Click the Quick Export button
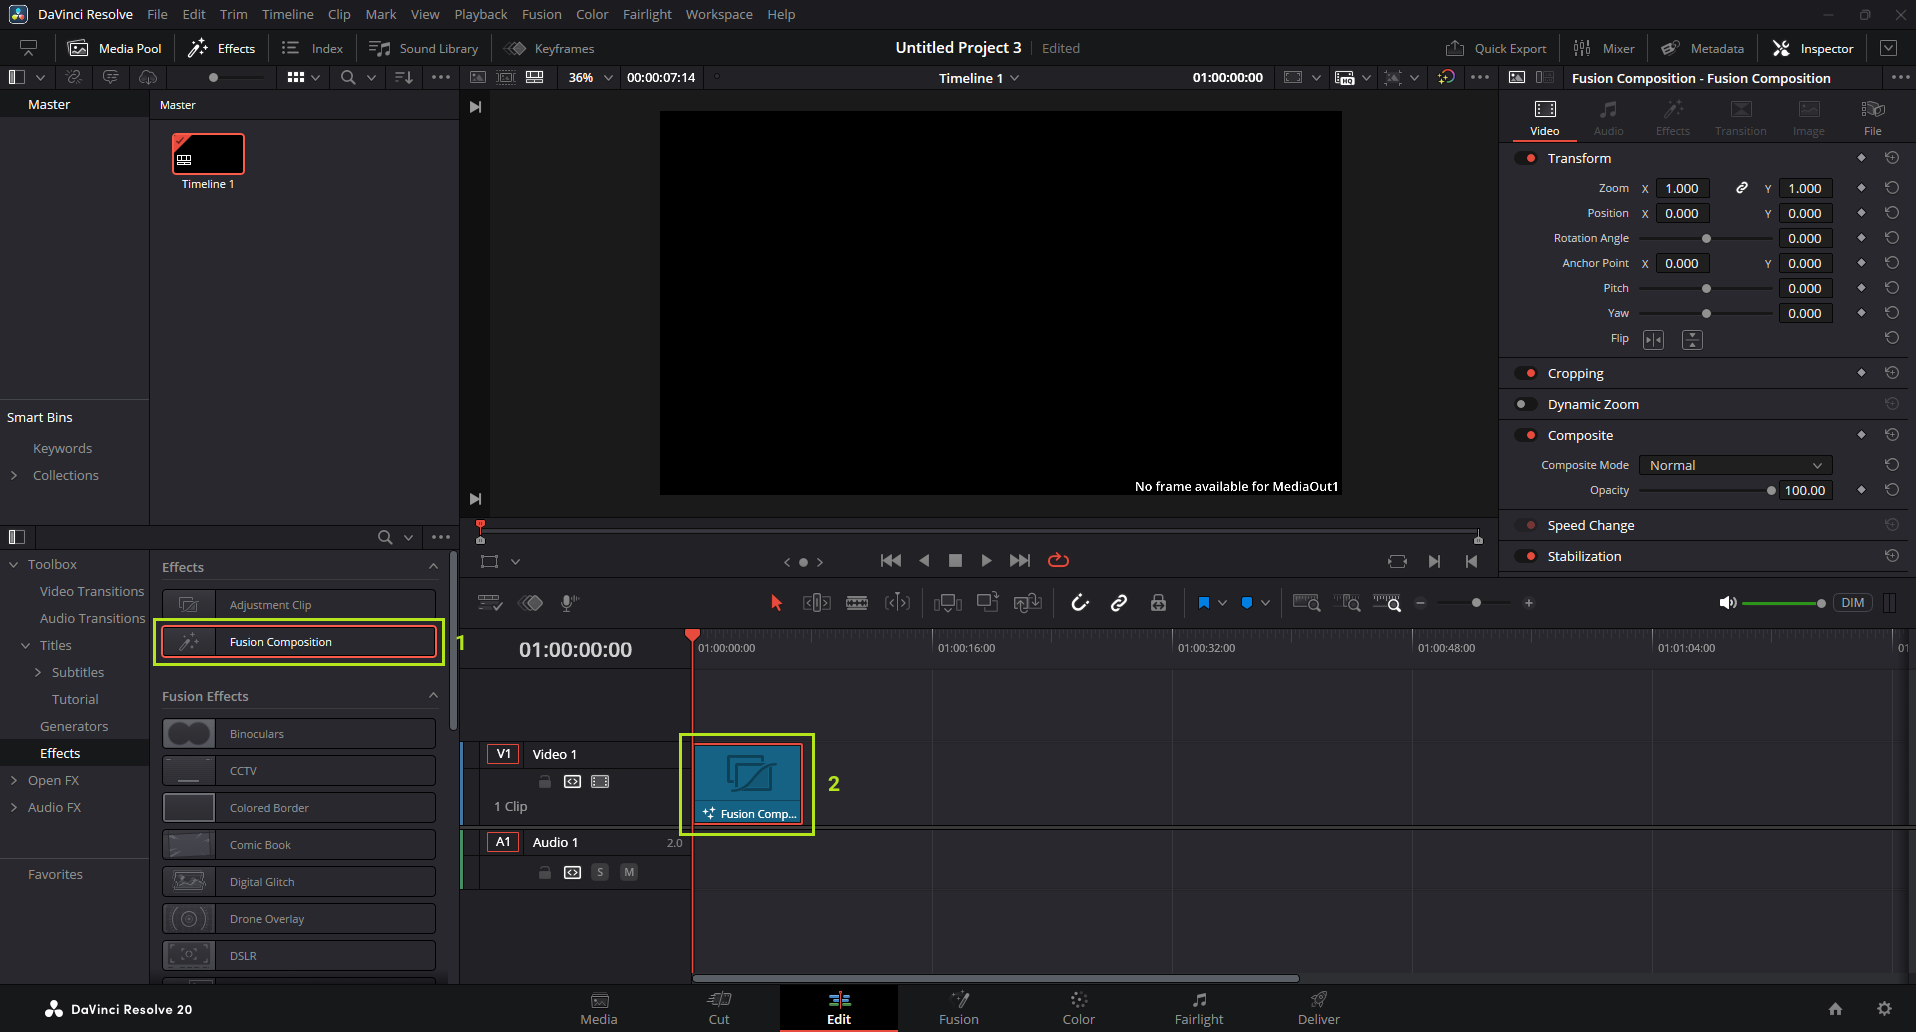The image size is (1916, 1032). click(1496, 49)
